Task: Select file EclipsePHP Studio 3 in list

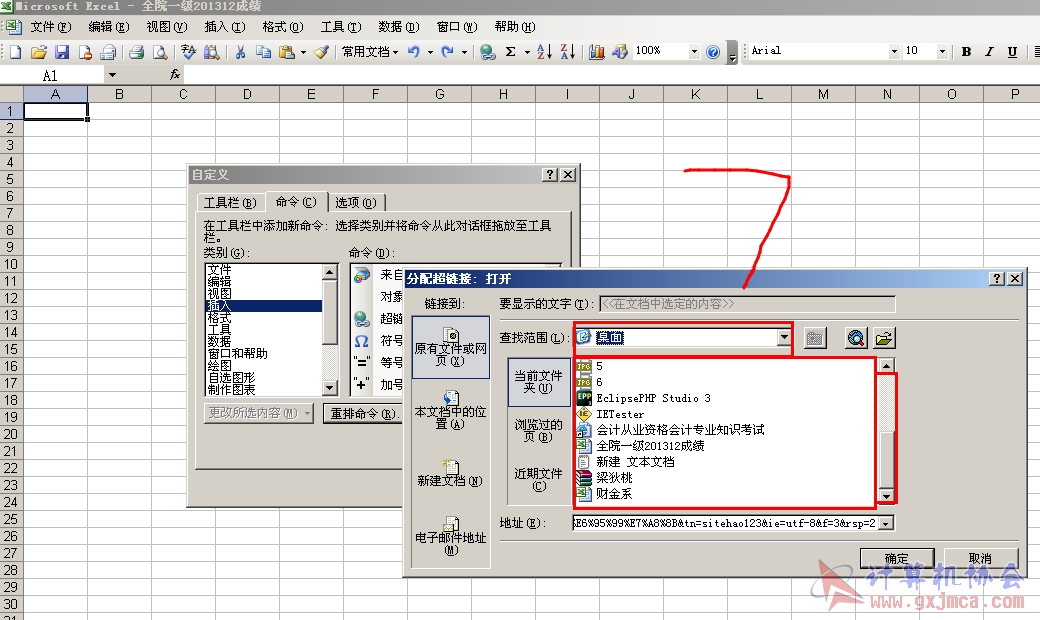Action: 653,398
